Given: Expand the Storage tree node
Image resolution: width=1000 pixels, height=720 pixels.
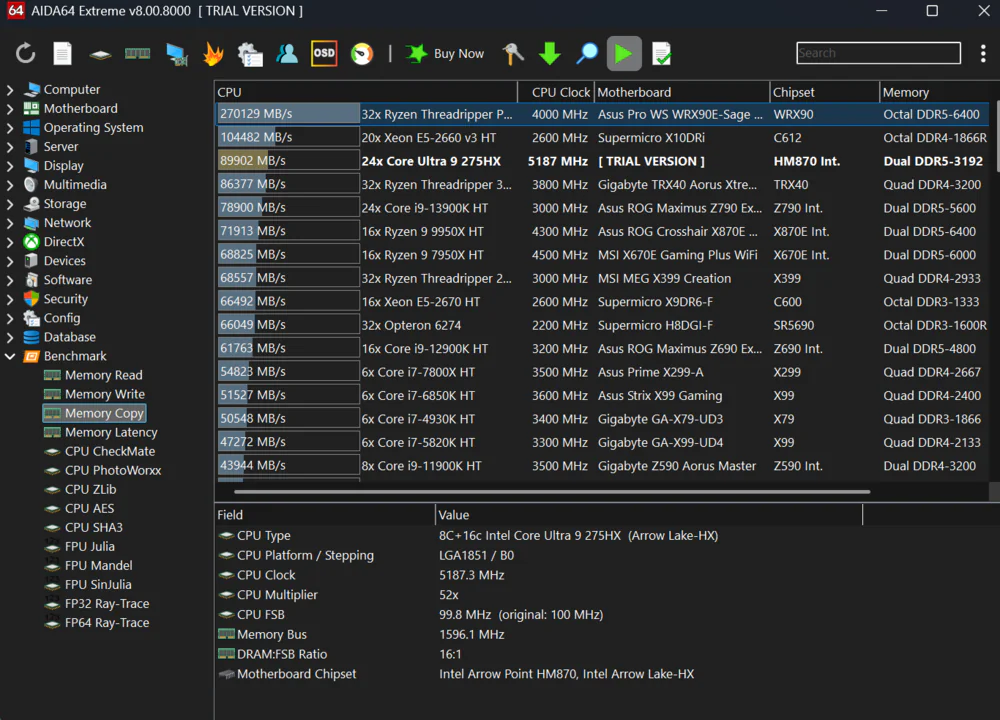Looking at the screenshot, I should [x=10, y=204].
